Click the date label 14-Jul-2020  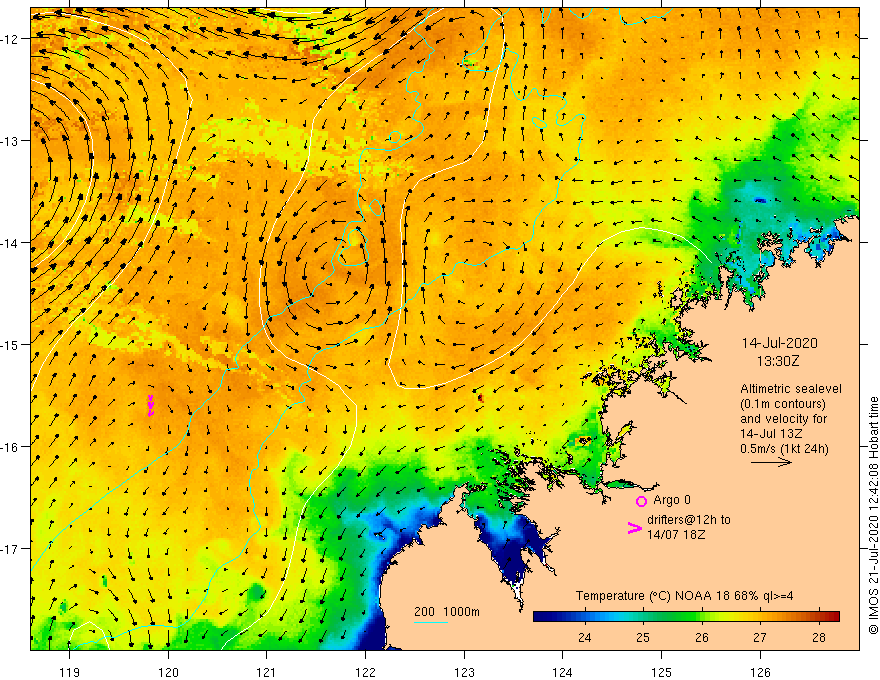(x=780, y=343)
